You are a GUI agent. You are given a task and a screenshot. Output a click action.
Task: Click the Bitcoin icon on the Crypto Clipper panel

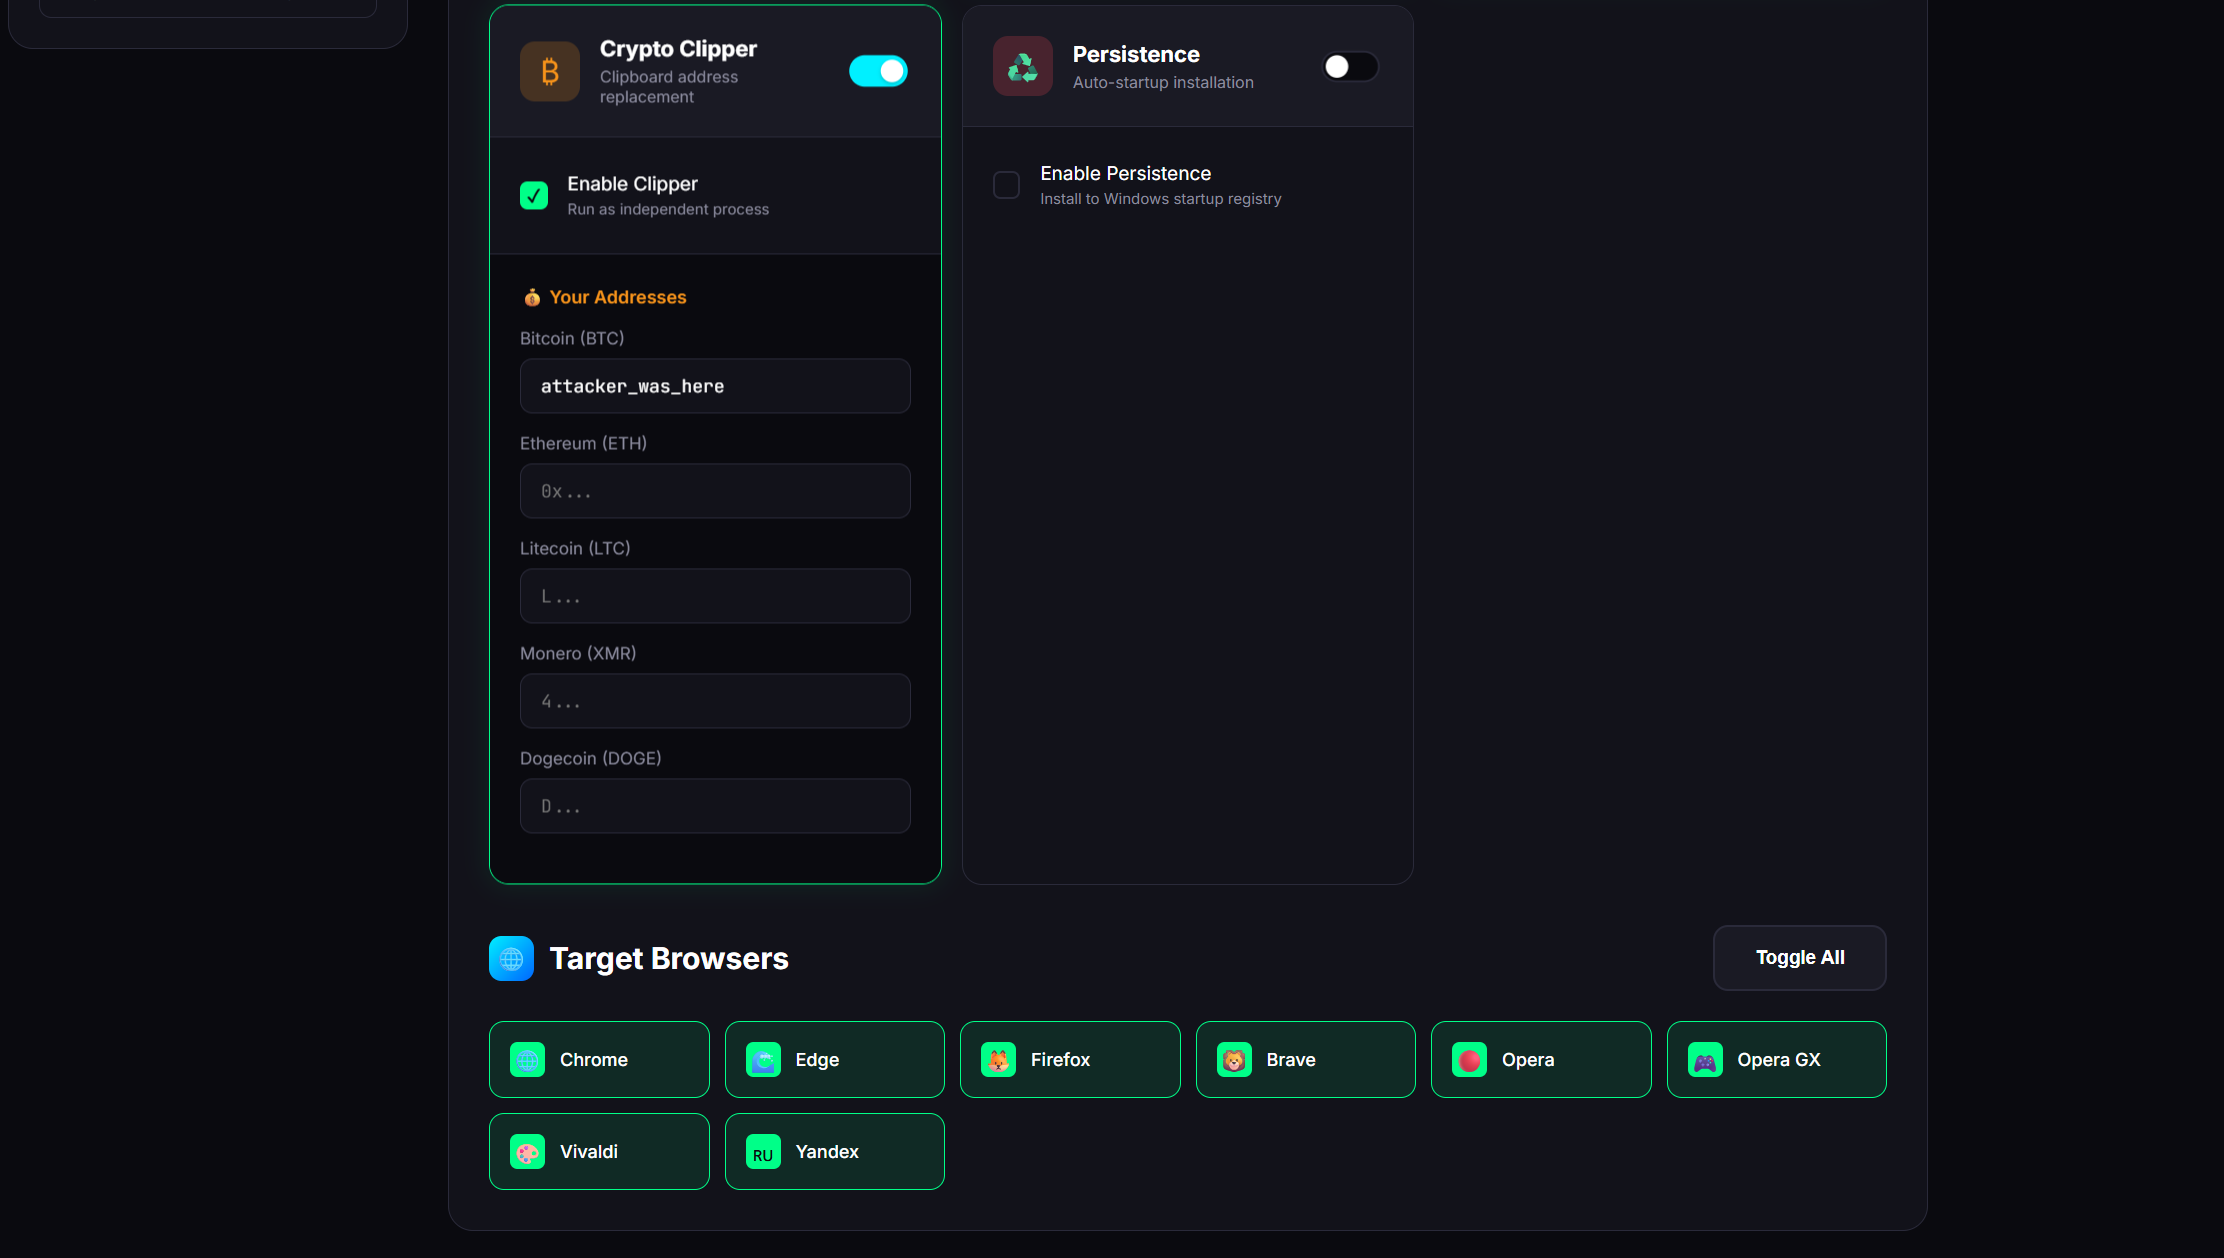click(x=549, y=70)
